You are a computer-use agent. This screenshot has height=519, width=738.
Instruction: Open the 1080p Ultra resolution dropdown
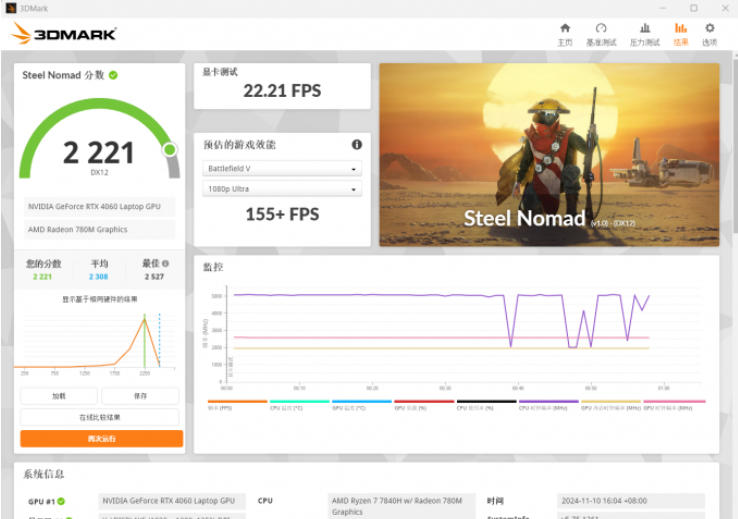[281, 189]
